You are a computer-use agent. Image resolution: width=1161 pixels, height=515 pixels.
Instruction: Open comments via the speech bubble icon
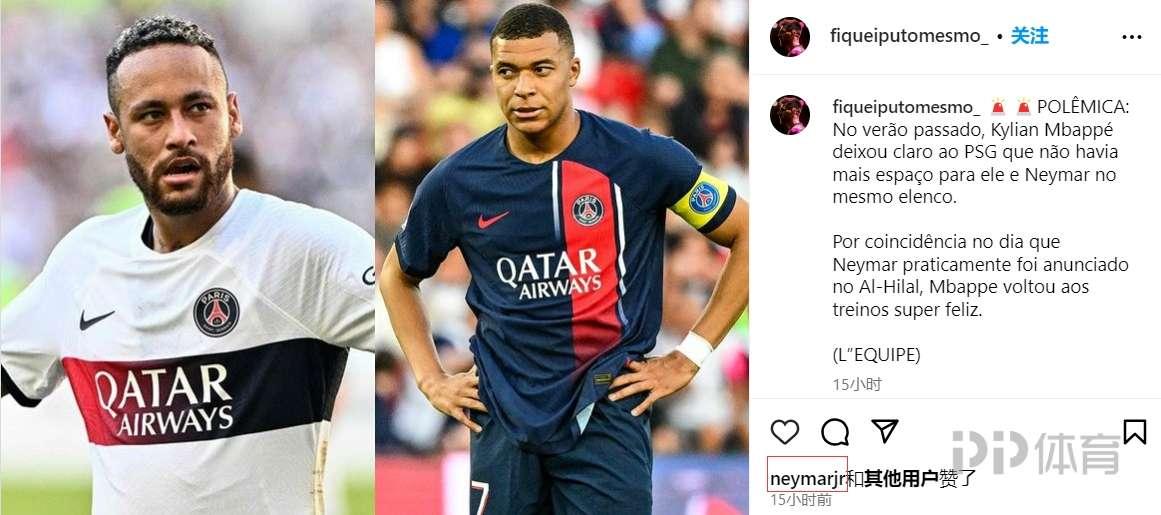(x=834, y=431)
